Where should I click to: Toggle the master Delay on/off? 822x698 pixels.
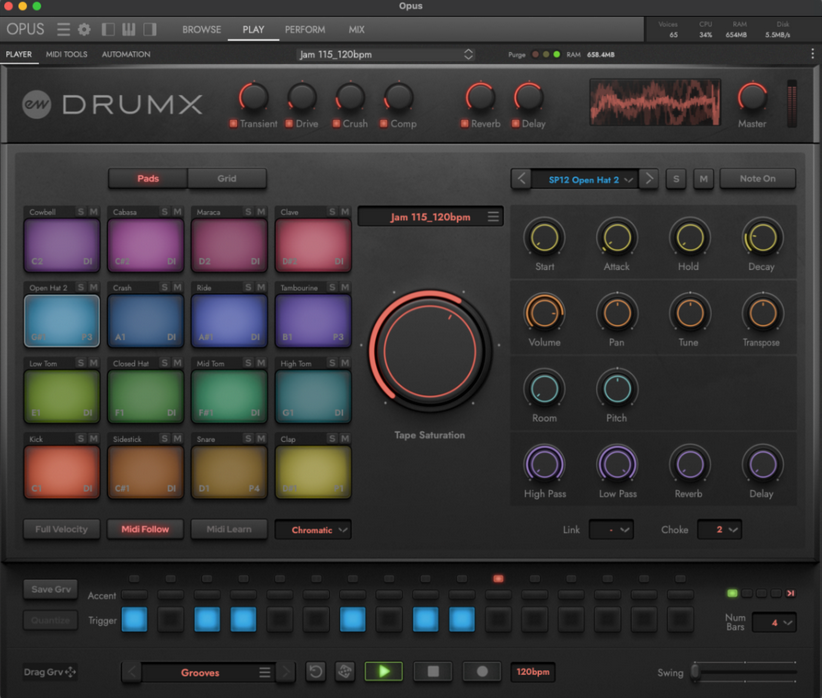tap(515, 124)
